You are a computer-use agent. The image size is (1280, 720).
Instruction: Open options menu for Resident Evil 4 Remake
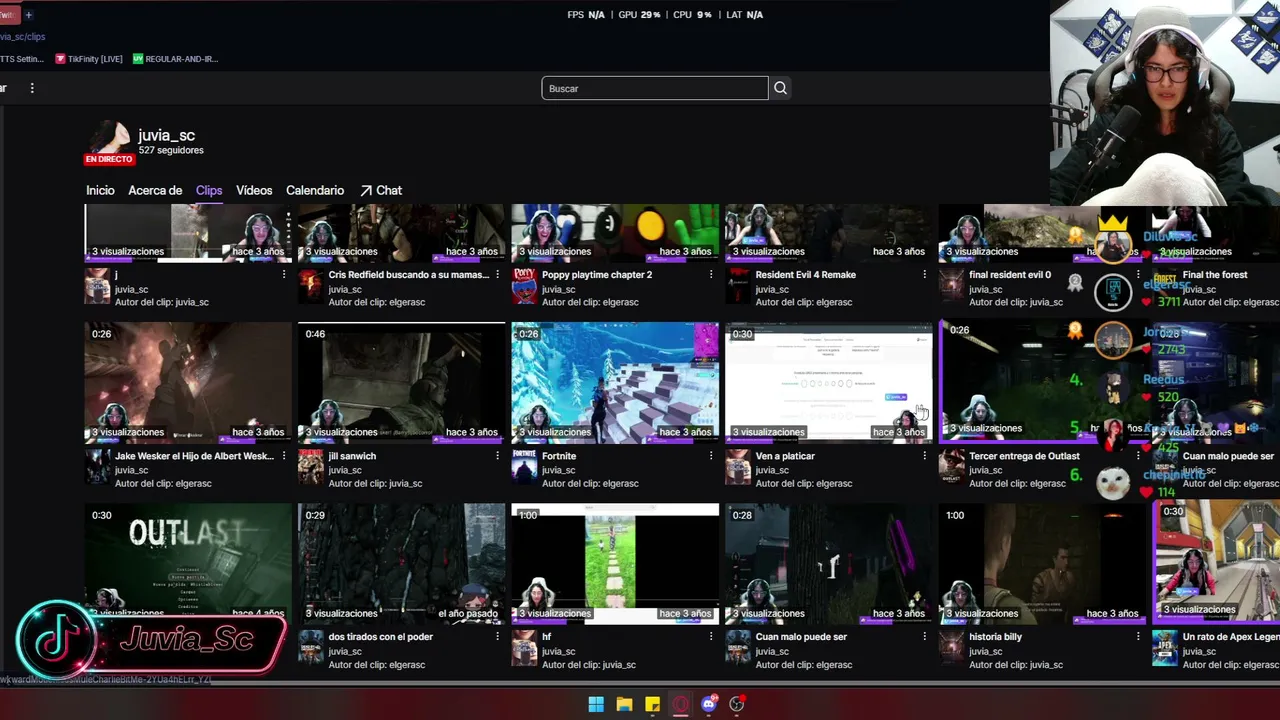924,274
